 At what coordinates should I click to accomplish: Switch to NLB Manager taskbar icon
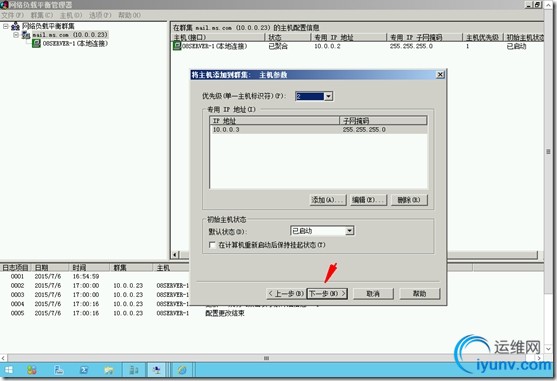pyautogui.click(x=156, y=370)
